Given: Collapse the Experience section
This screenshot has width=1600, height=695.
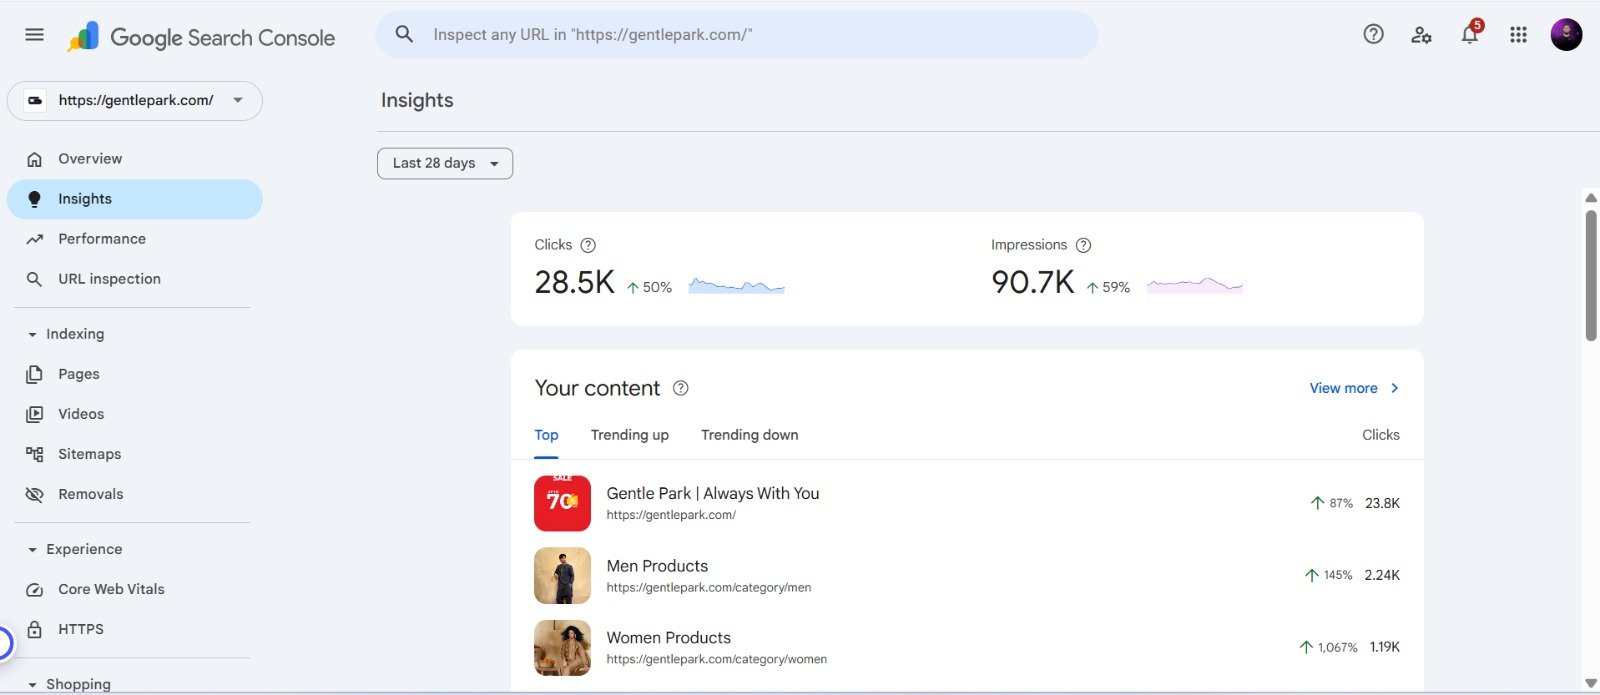Looking at the screenshot, I should [32, 550].
